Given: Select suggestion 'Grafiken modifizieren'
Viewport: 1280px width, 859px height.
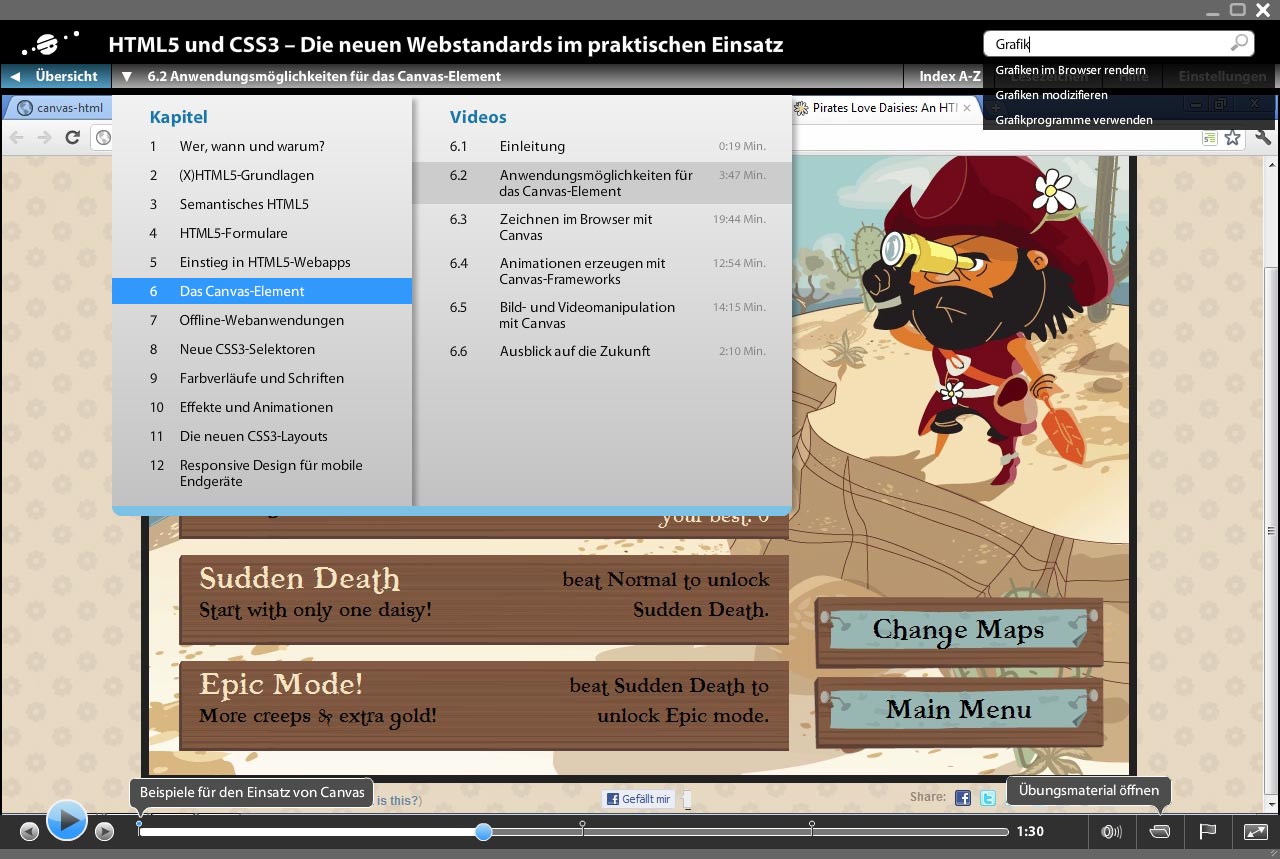Looking at the screenshot, I should click(1051, 95).
